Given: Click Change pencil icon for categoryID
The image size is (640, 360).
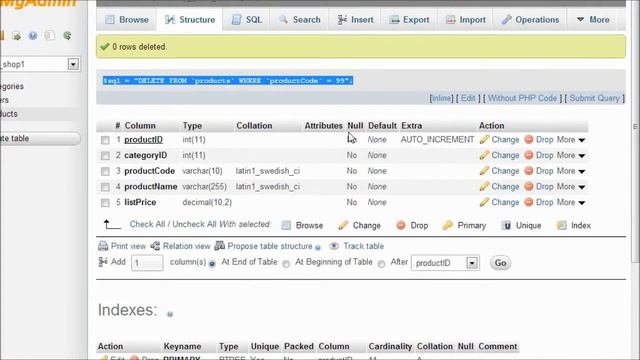Looking at the screenshot, I should (484, 155).
